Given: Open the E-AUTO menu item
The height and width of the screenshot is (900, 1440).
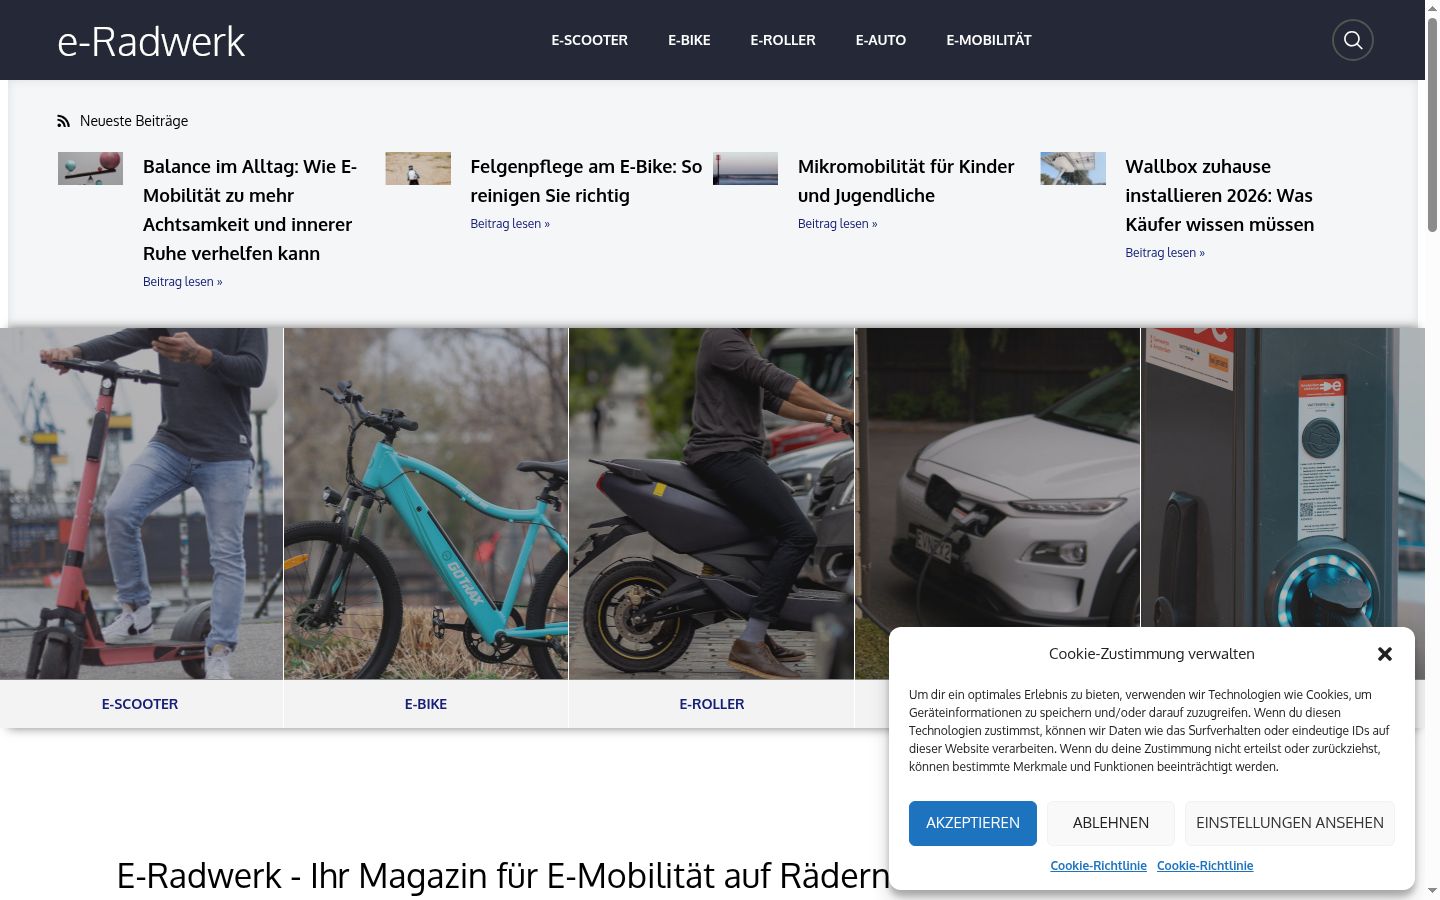Looking at the screenshot, I should [881, 40].
